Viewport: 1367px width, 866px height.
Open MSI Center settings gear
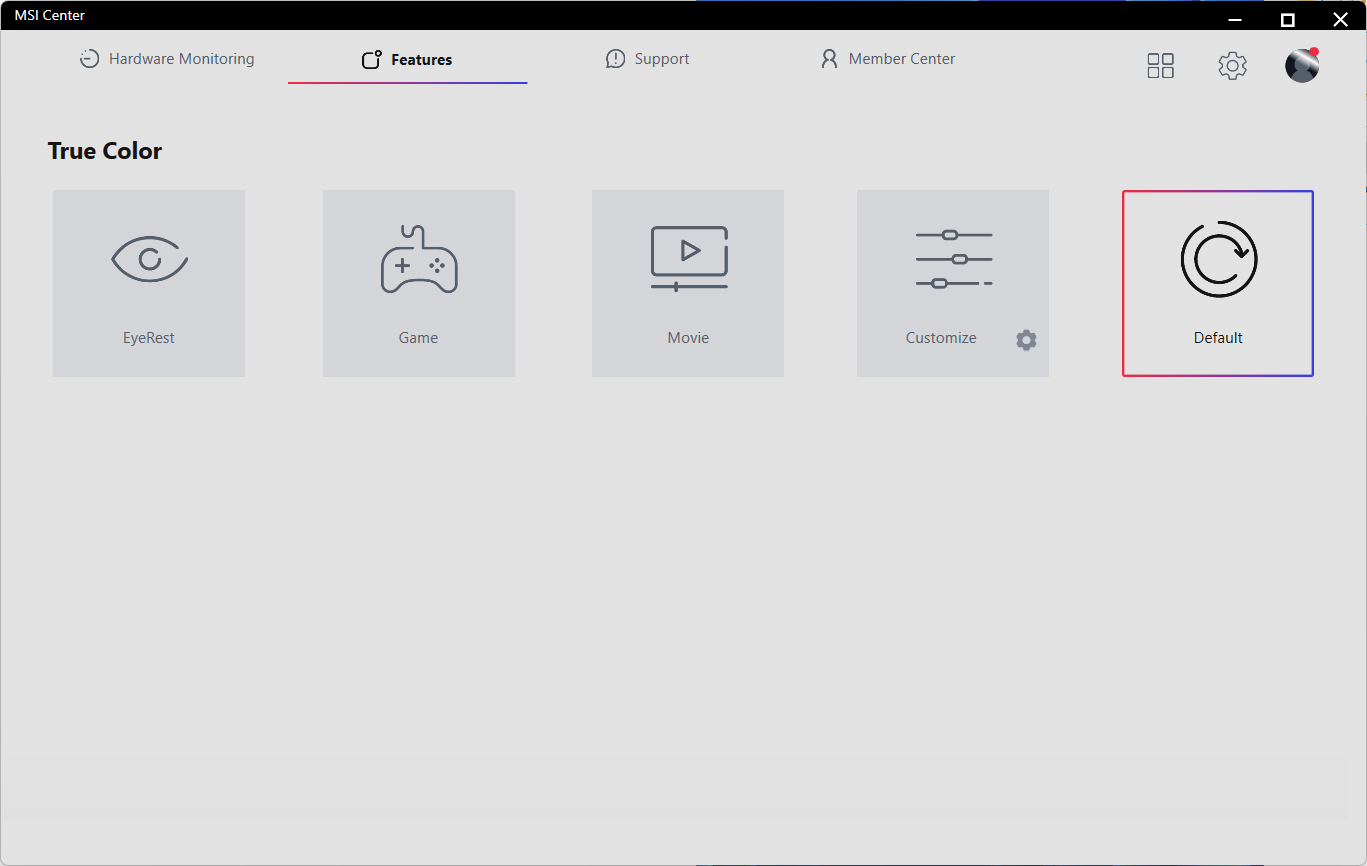point(1232,66)
